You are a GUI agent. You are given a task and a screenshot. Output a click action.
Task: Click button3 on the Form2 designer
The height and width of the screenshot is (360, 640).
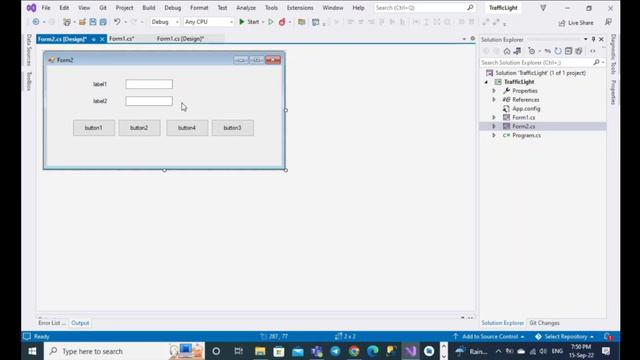233,128
